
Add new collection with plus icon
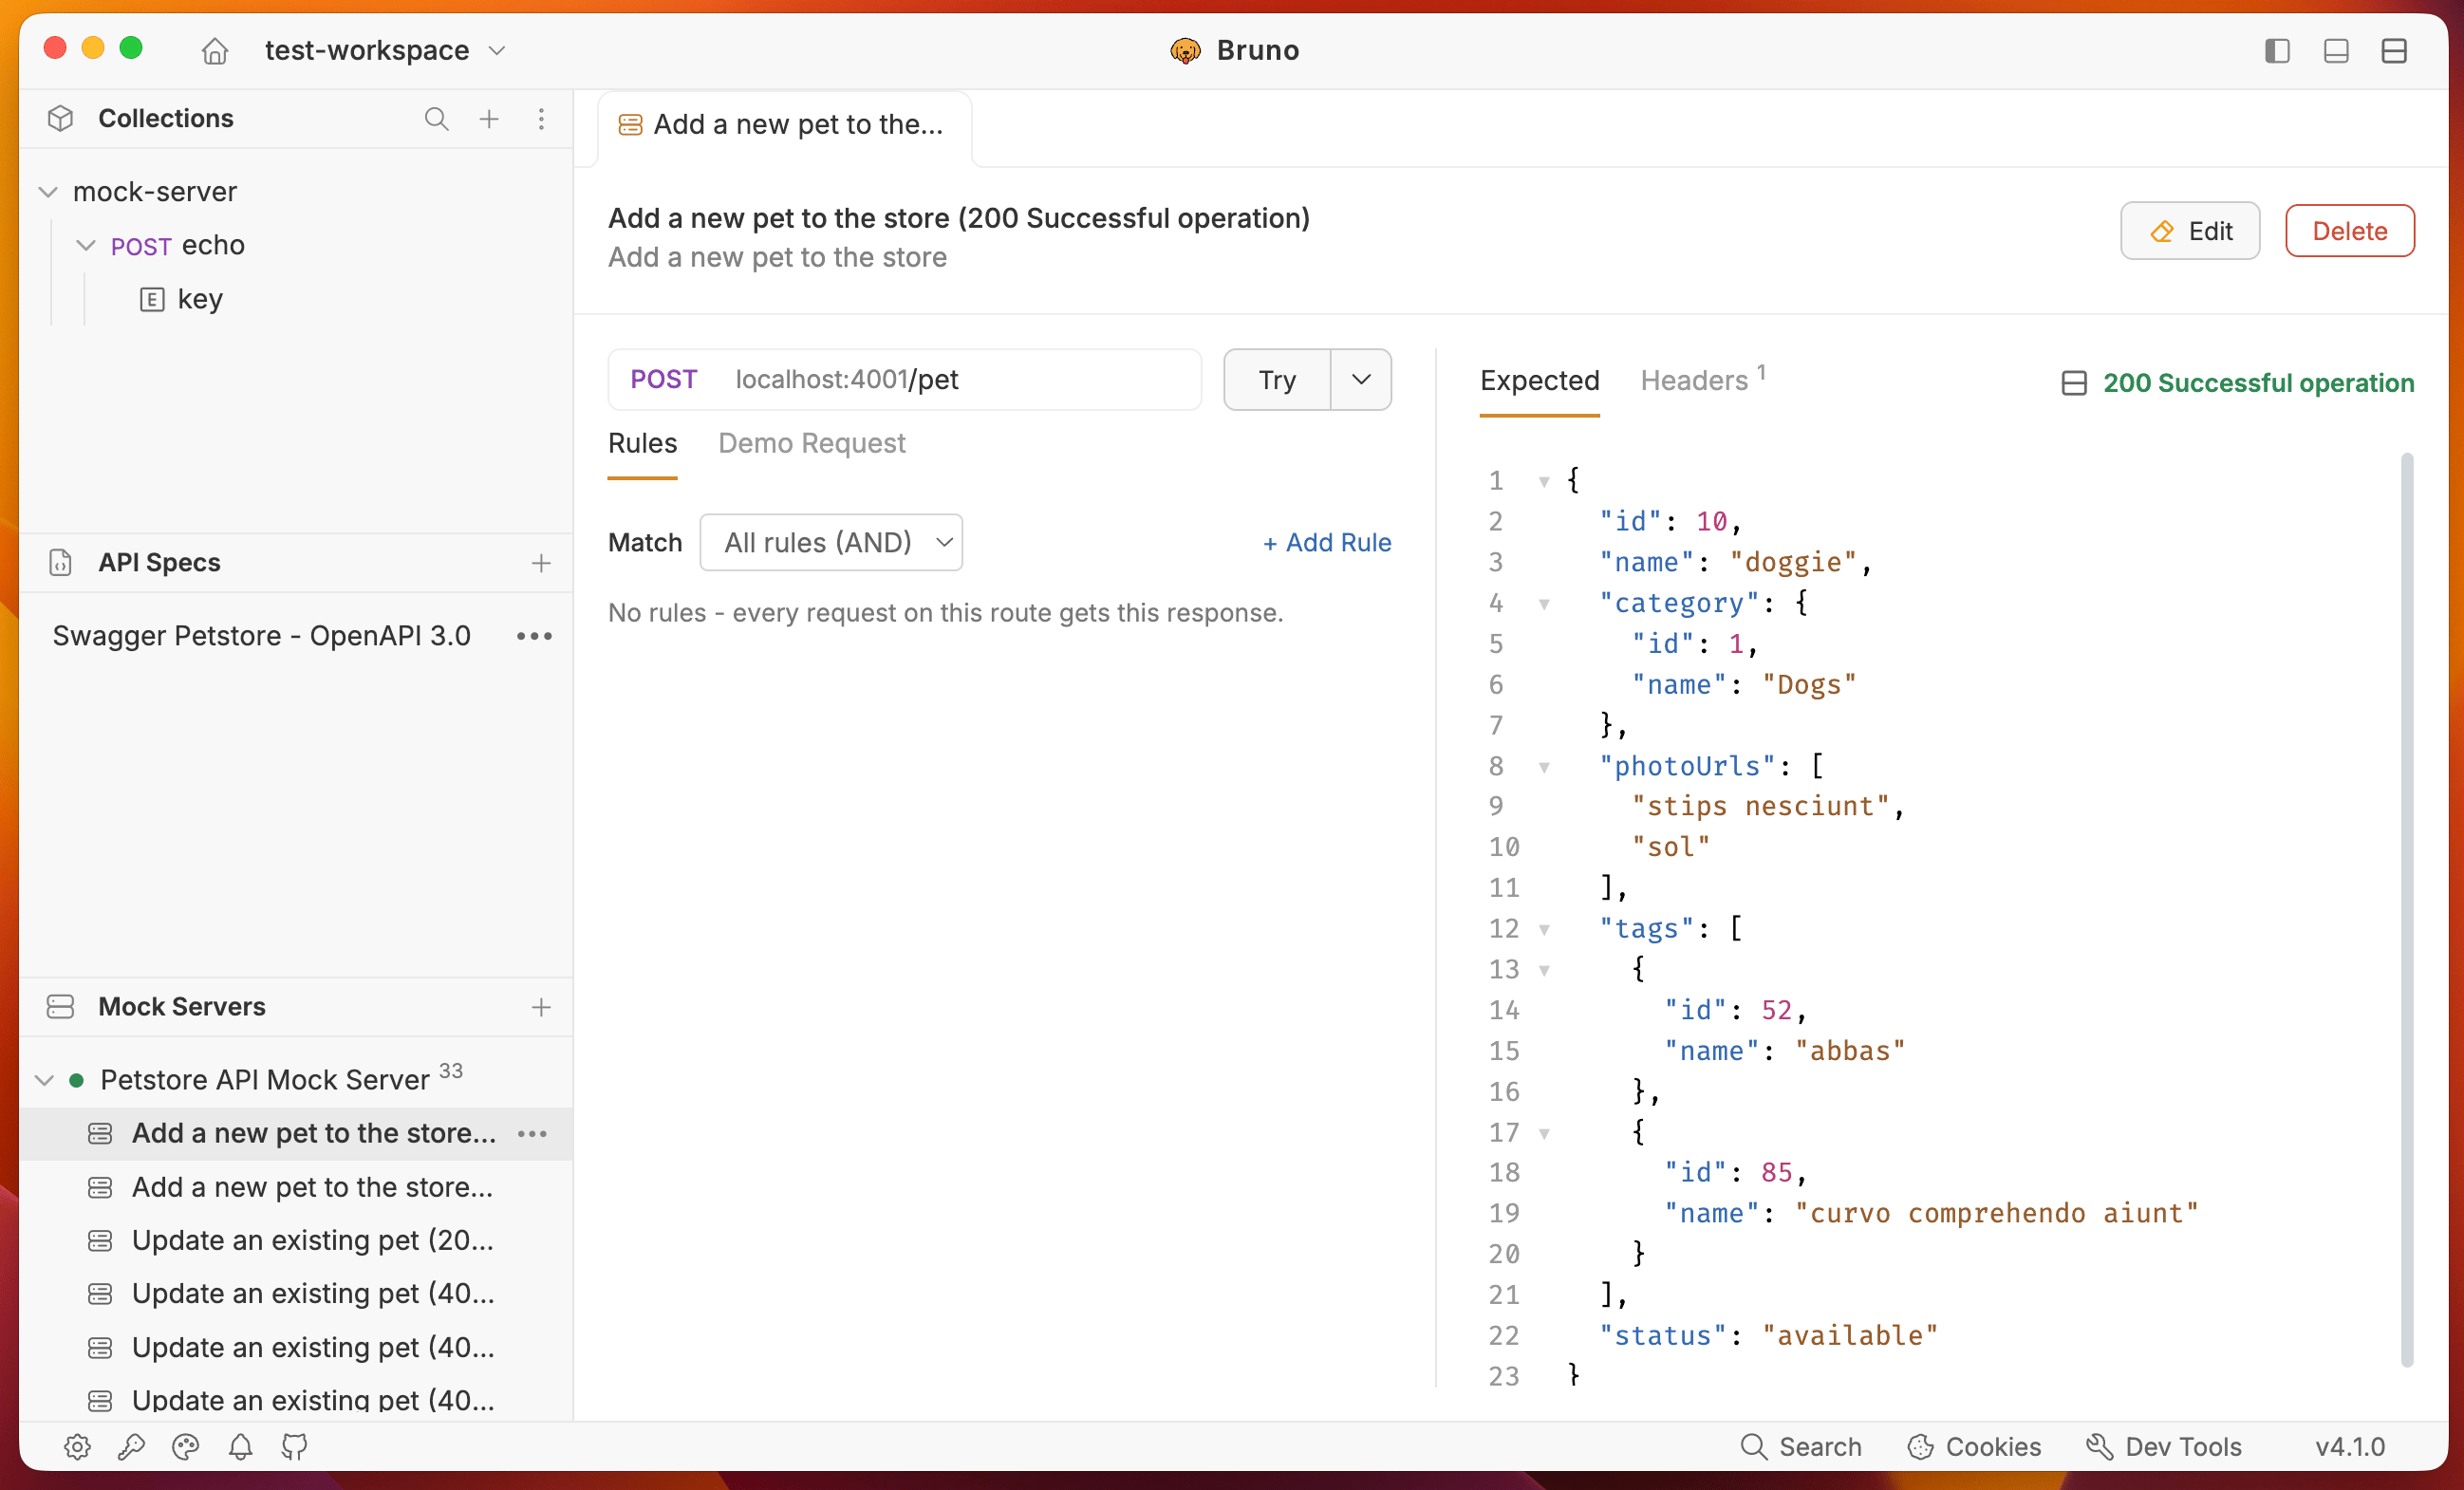(489, 119)
